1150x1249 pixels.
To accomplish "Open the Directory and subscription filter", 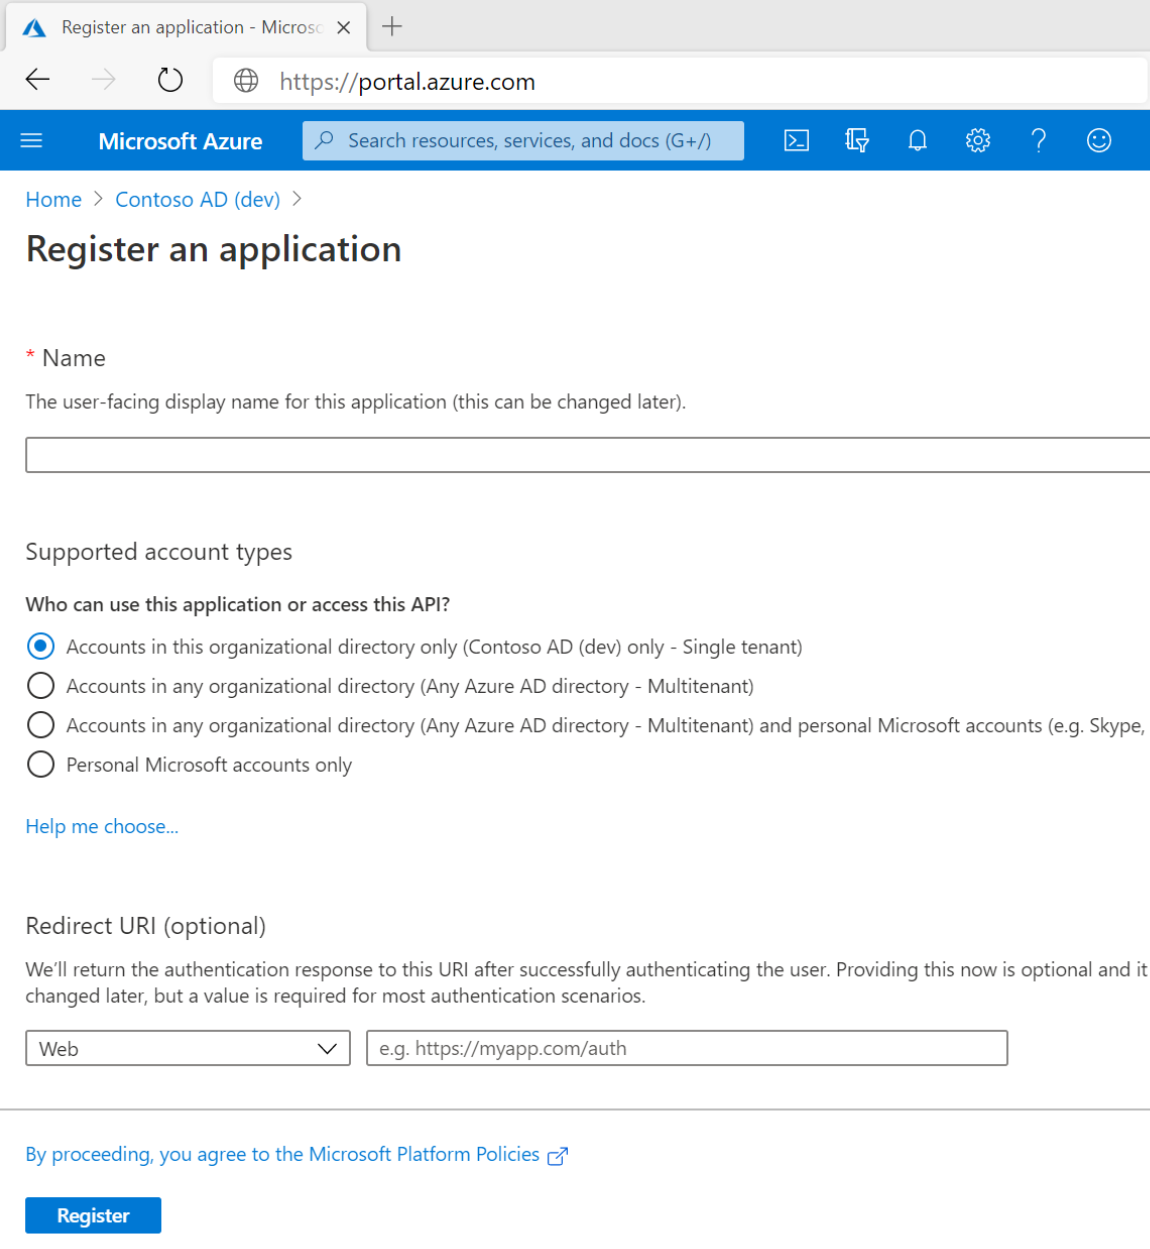I will 857,141.
